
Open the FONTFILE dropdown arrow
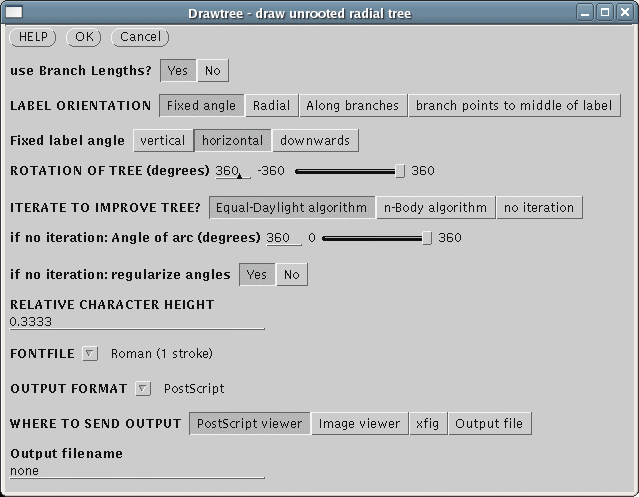90,354
